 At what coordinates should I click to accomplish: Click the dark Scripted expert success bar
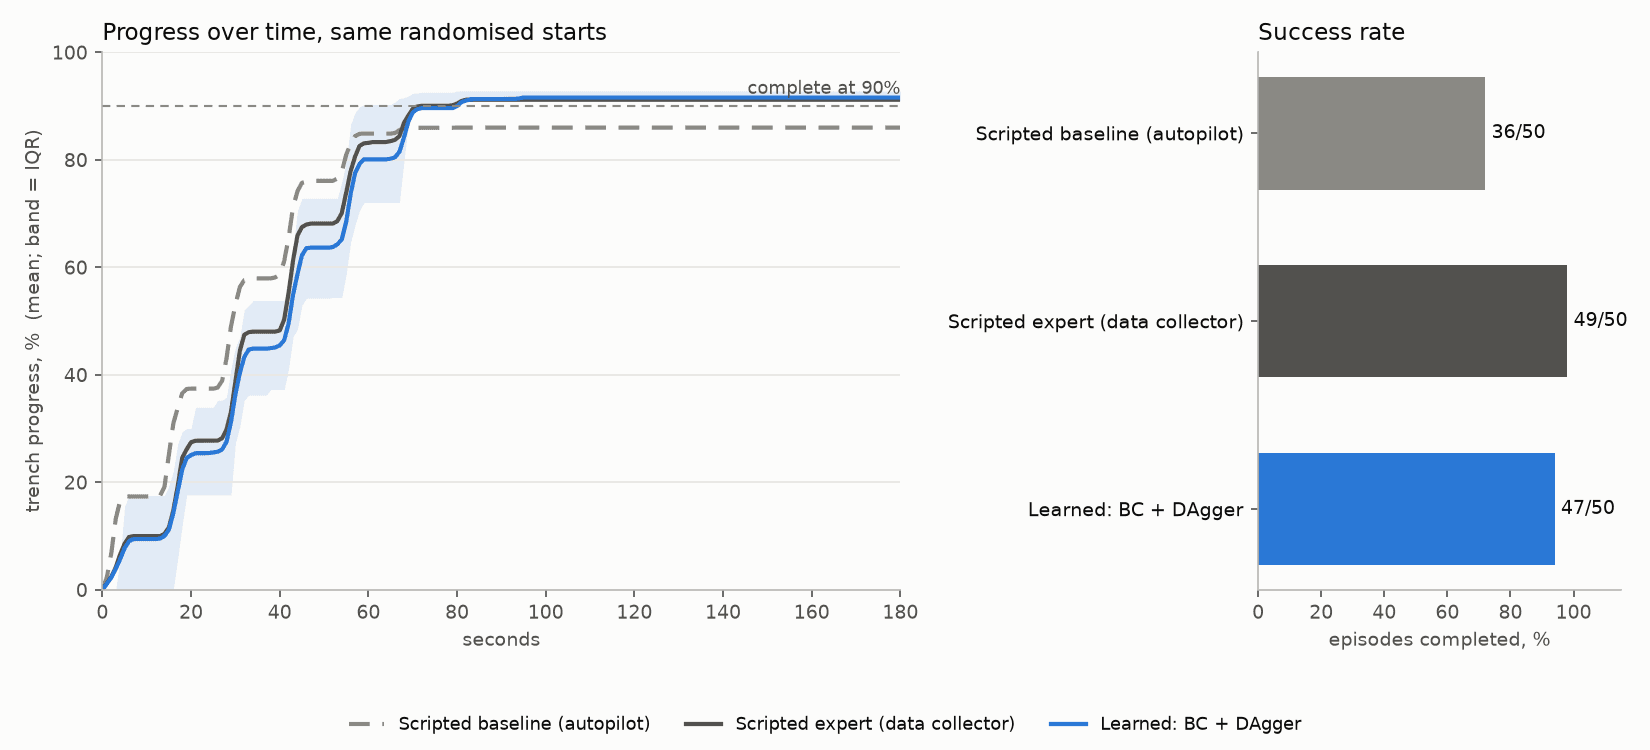[x=1412, y=321]
